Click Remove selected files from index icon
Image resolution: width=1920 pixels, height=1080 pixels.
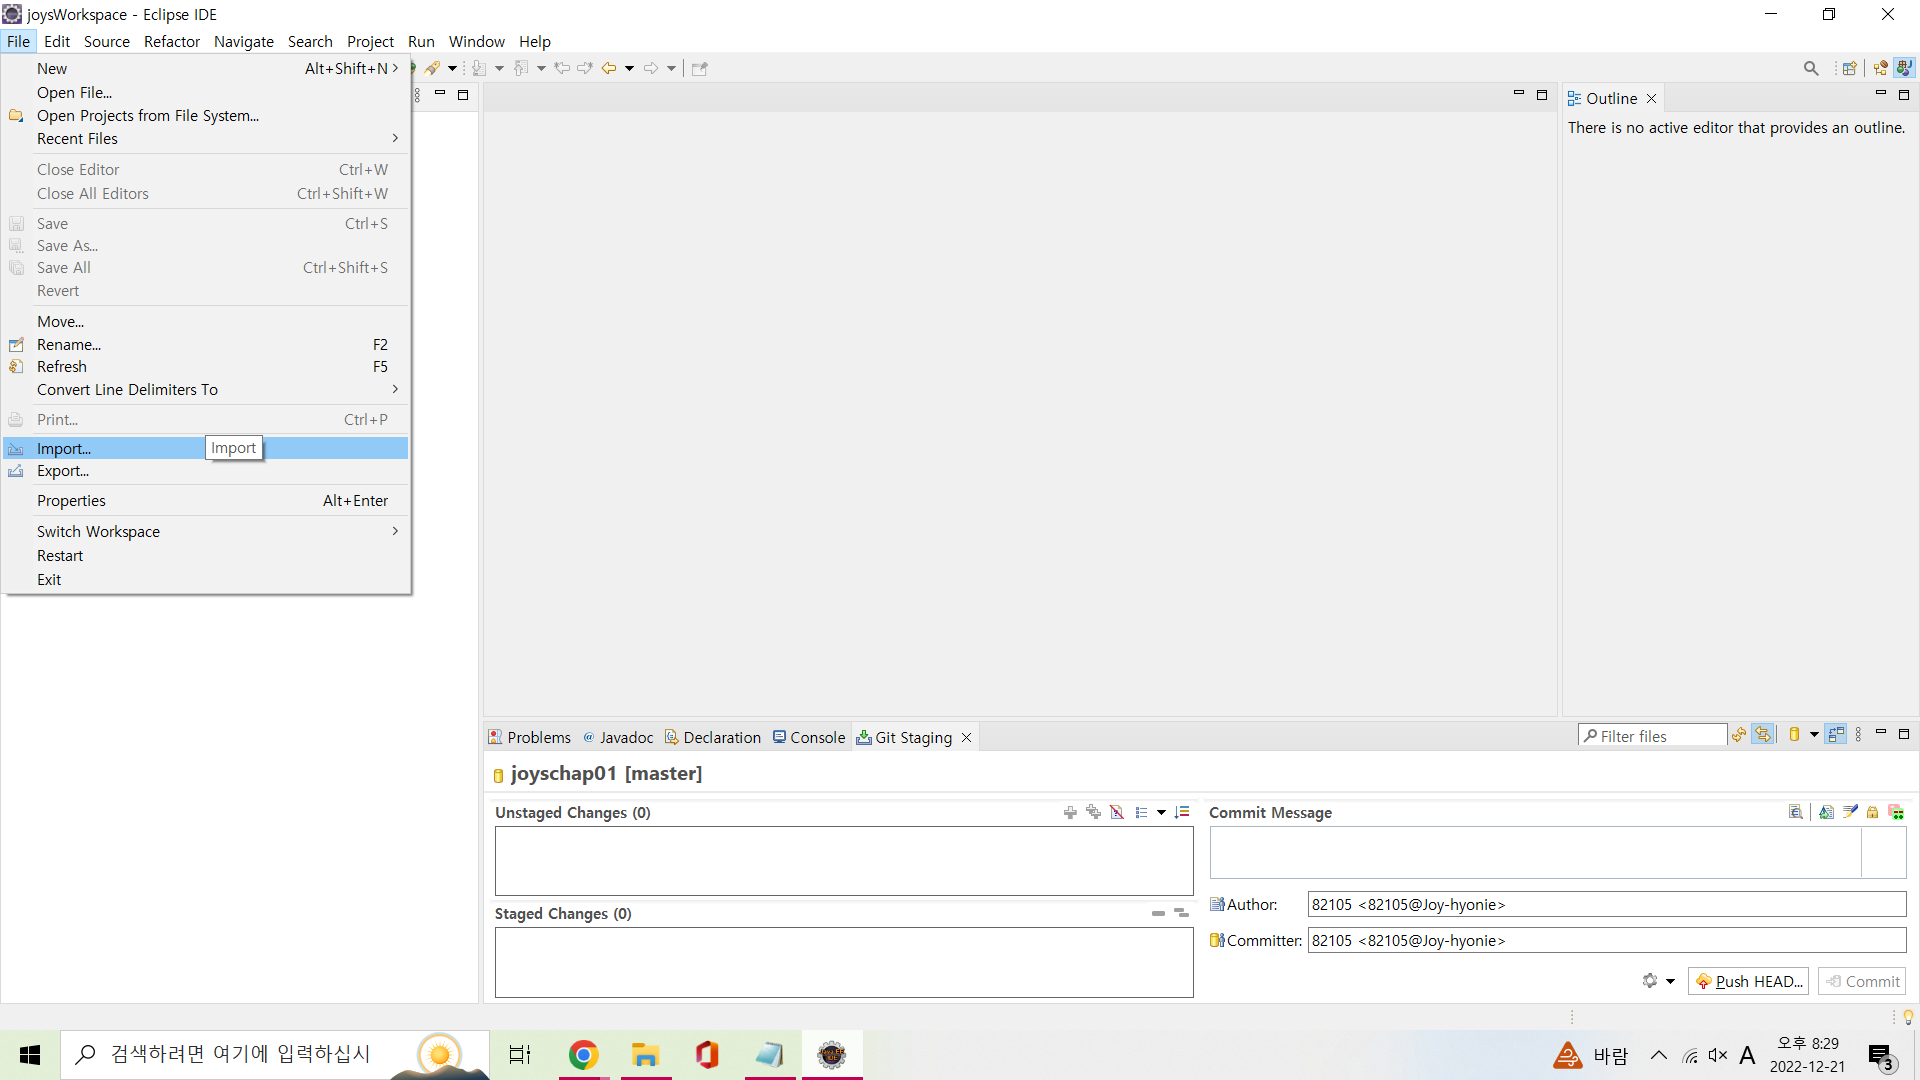[x=1158, y=913]
